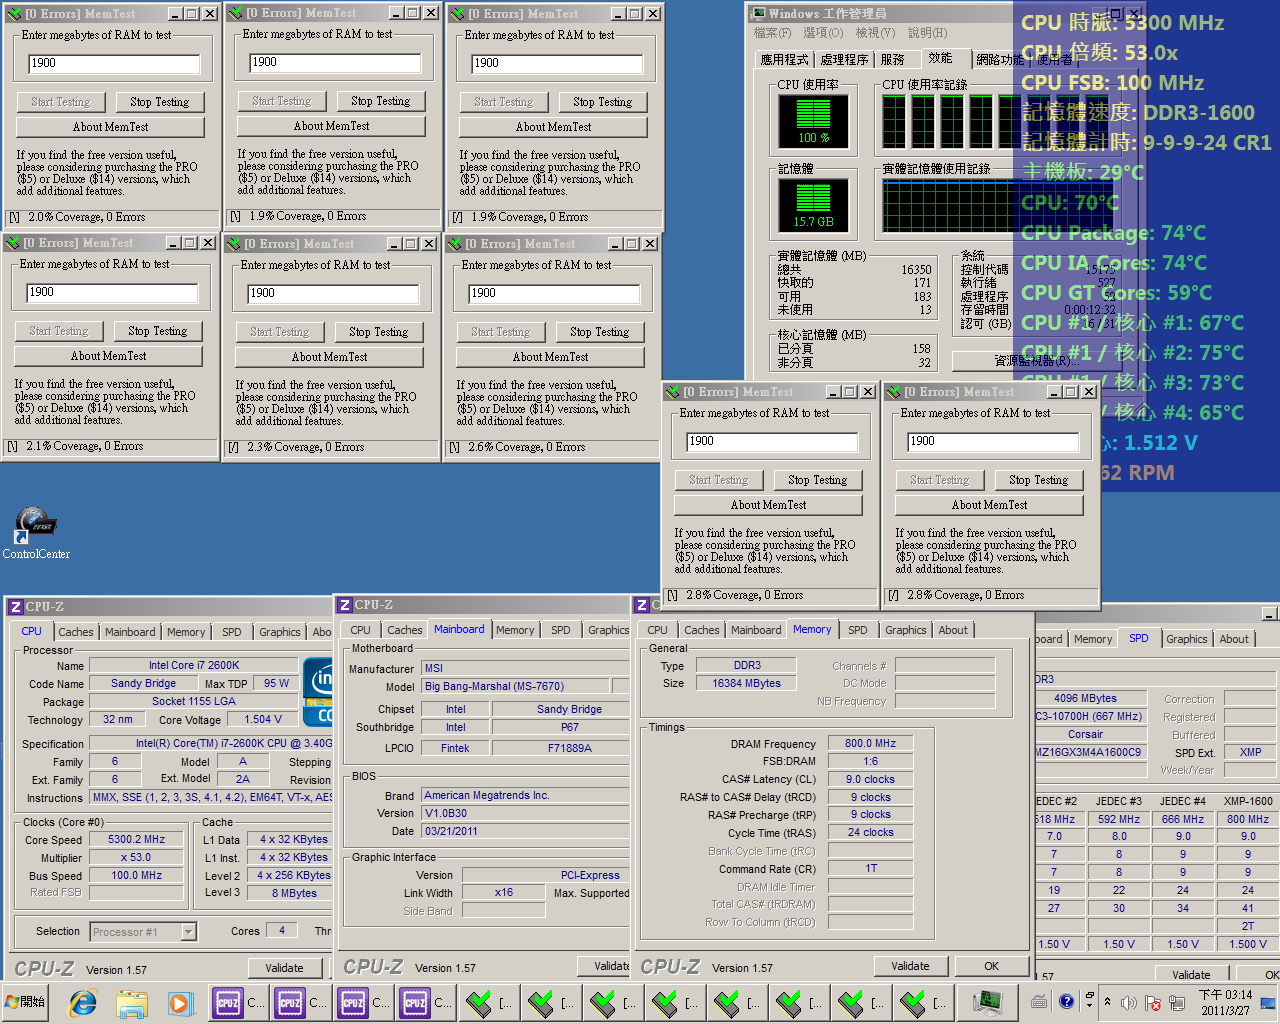1280x1024 pixels.
Task: Click OK in CPU-Z window showing Memory Timings
Action: point(992,966)
